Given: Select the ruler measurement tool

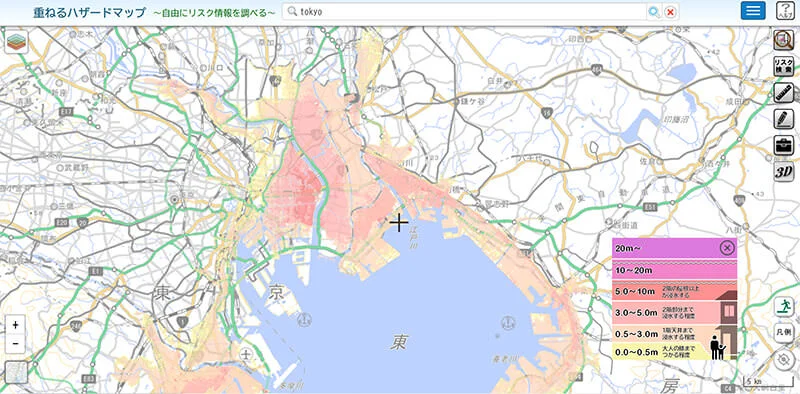Looking at the screenshot, I should coord(783,93).
